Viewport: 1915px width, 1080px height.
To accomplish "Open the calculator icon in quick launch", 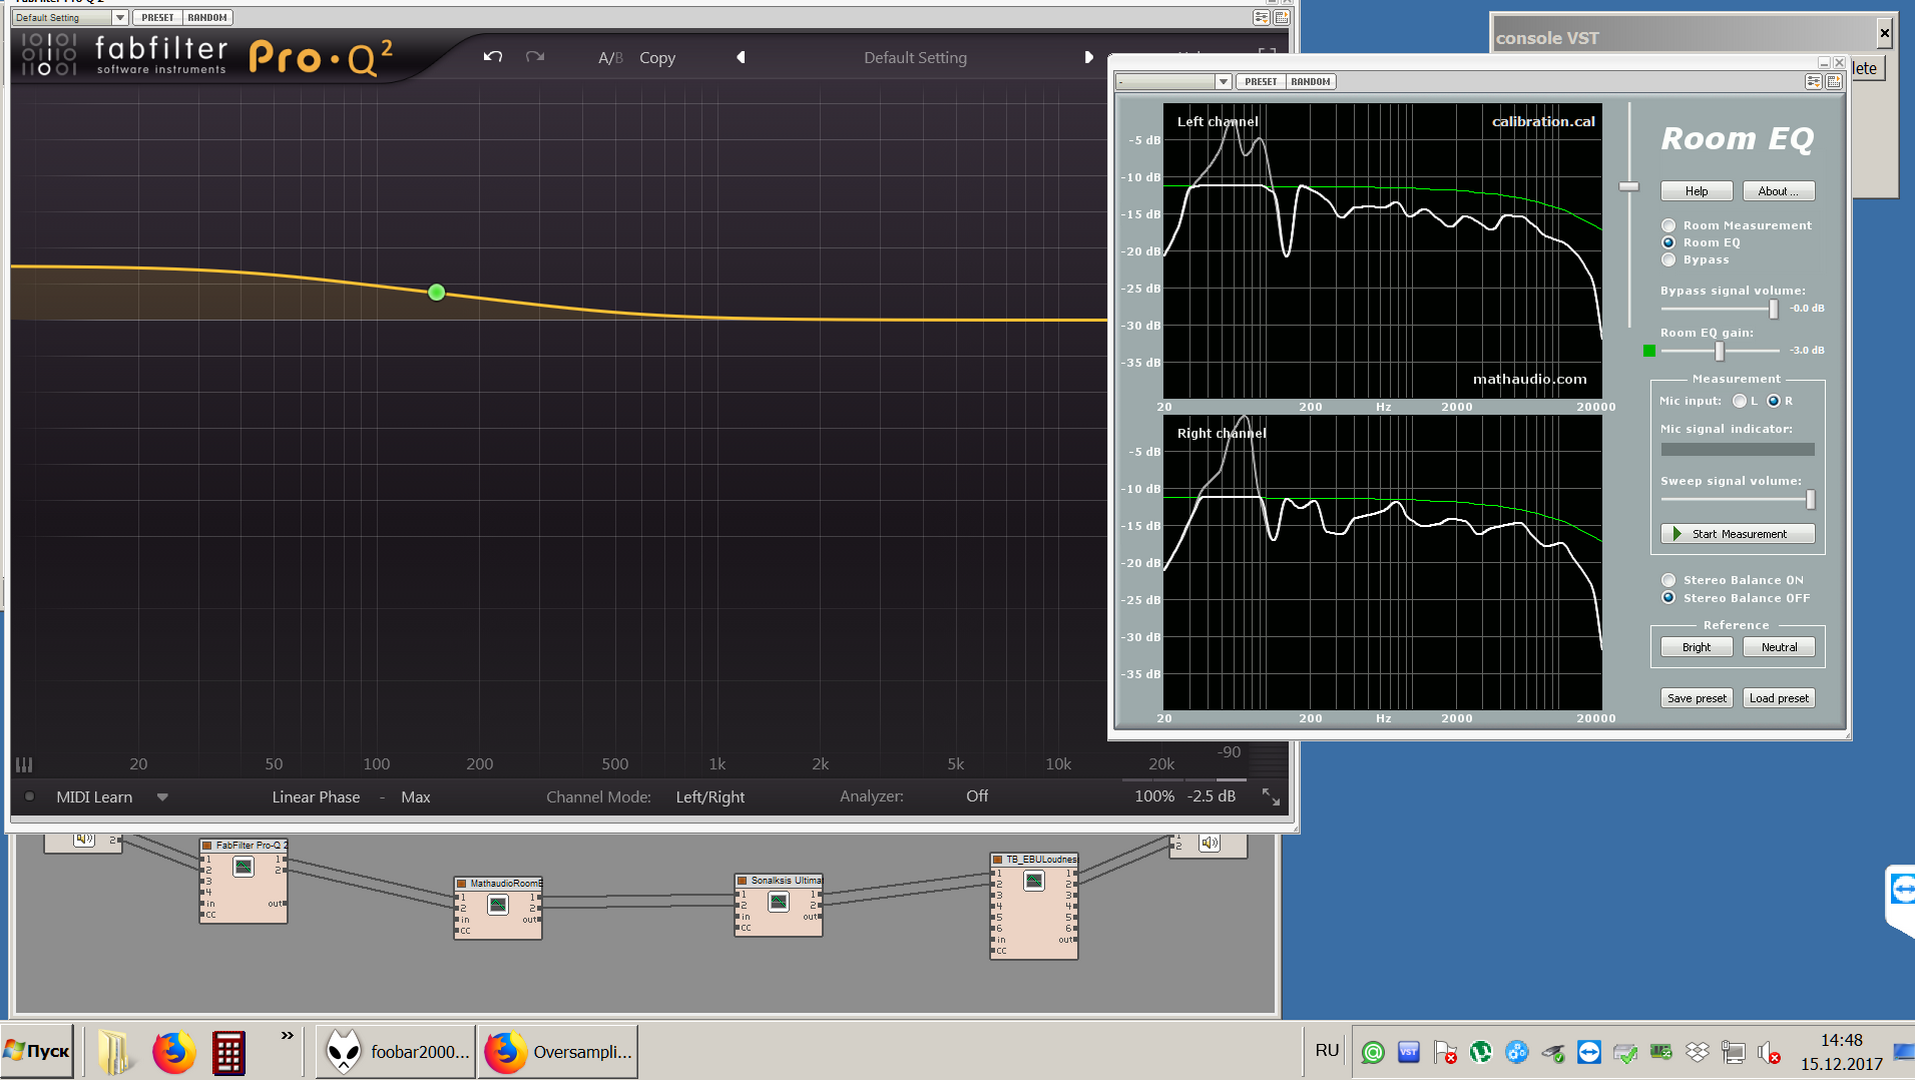I will click(228, 1052).
